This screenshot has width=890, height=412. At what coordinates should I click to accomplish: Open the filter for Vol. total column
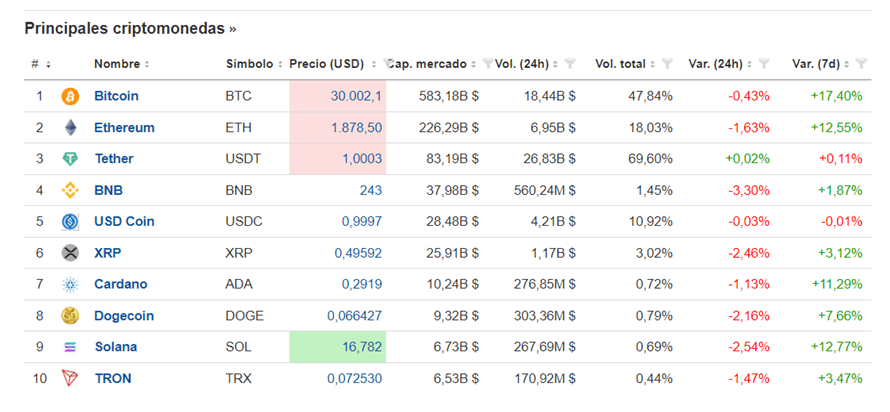tap(666, 64)
